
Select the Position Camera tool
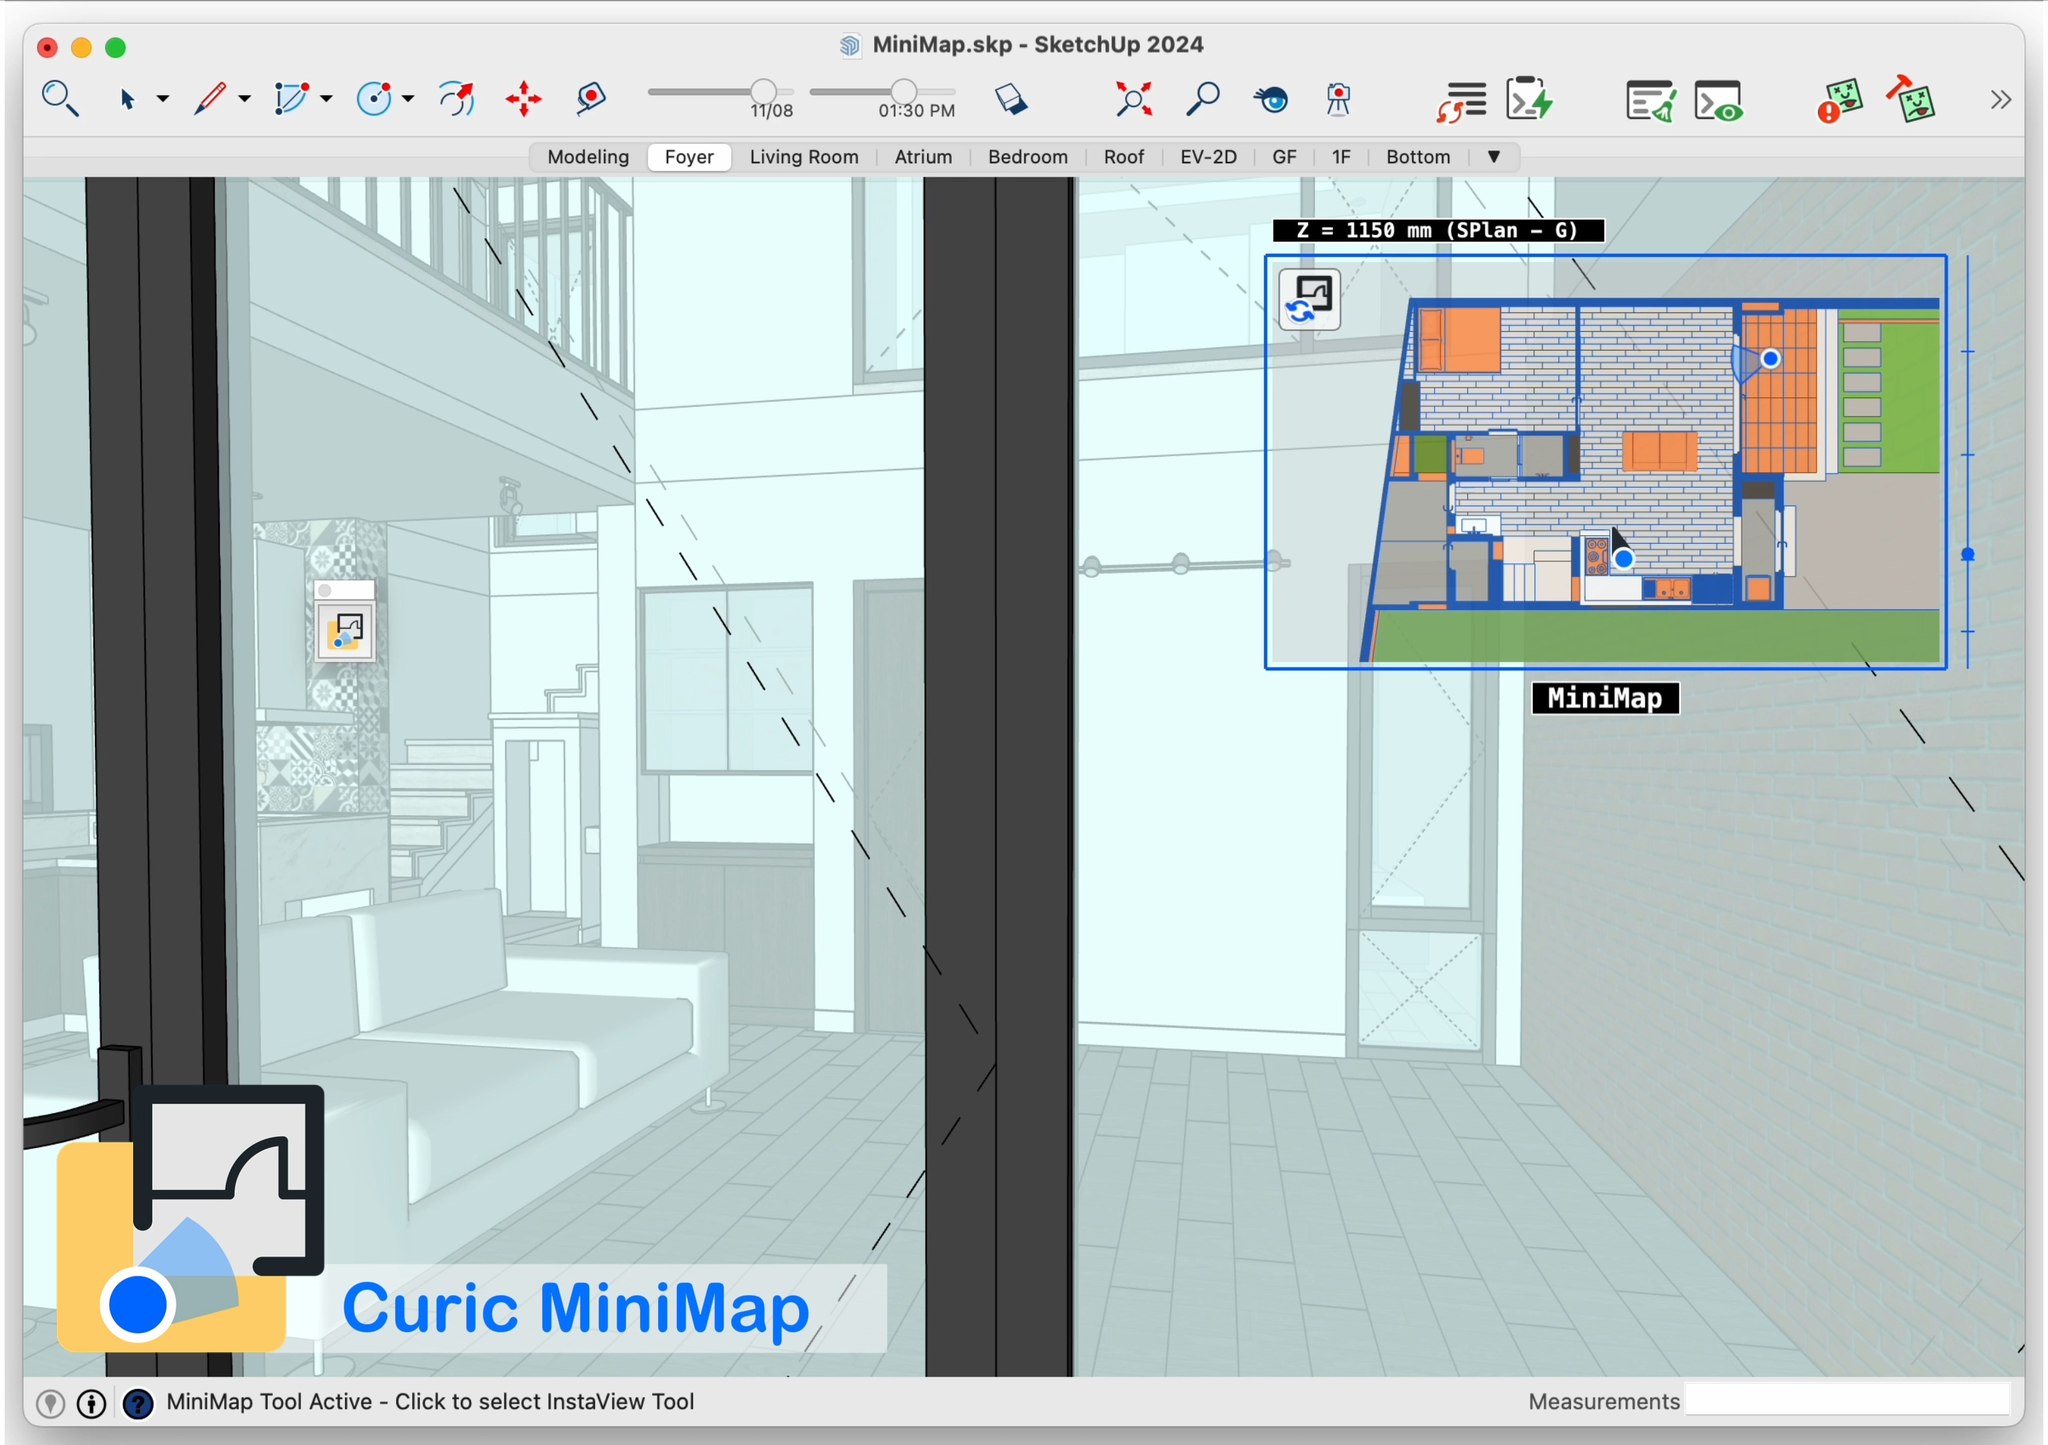tap(1338, 99)
